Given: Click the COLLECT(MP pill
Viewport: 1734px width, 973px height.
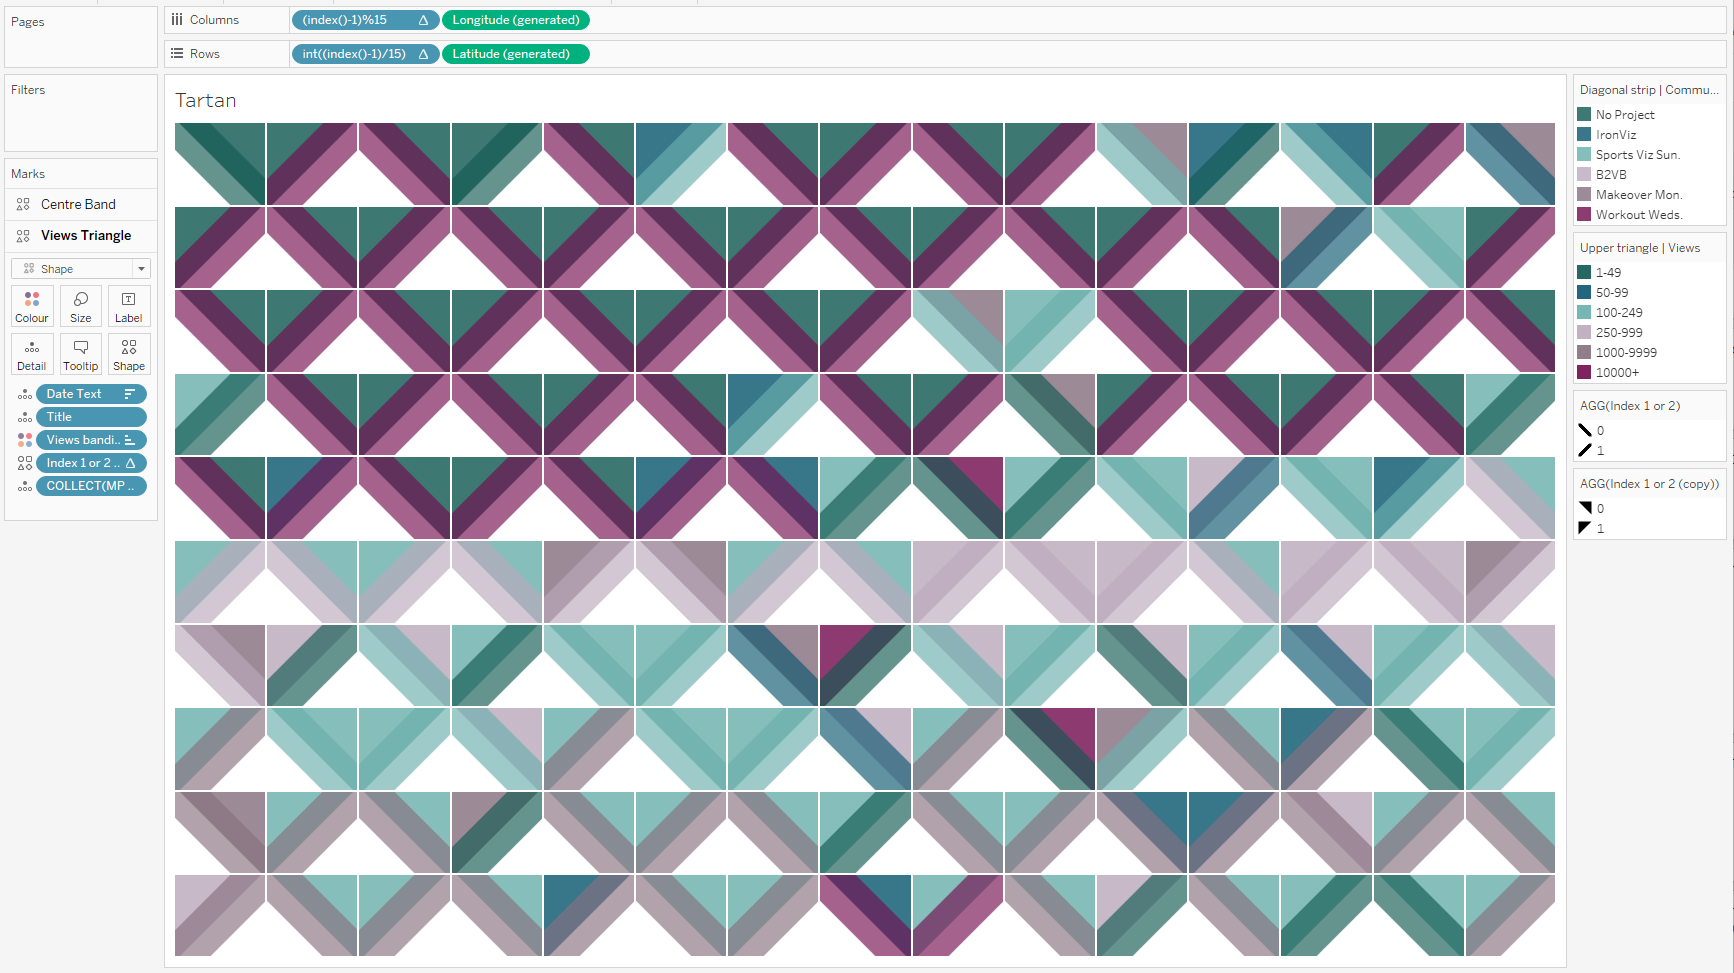Looking at the screenshot, I should click(x=91, y=486).
